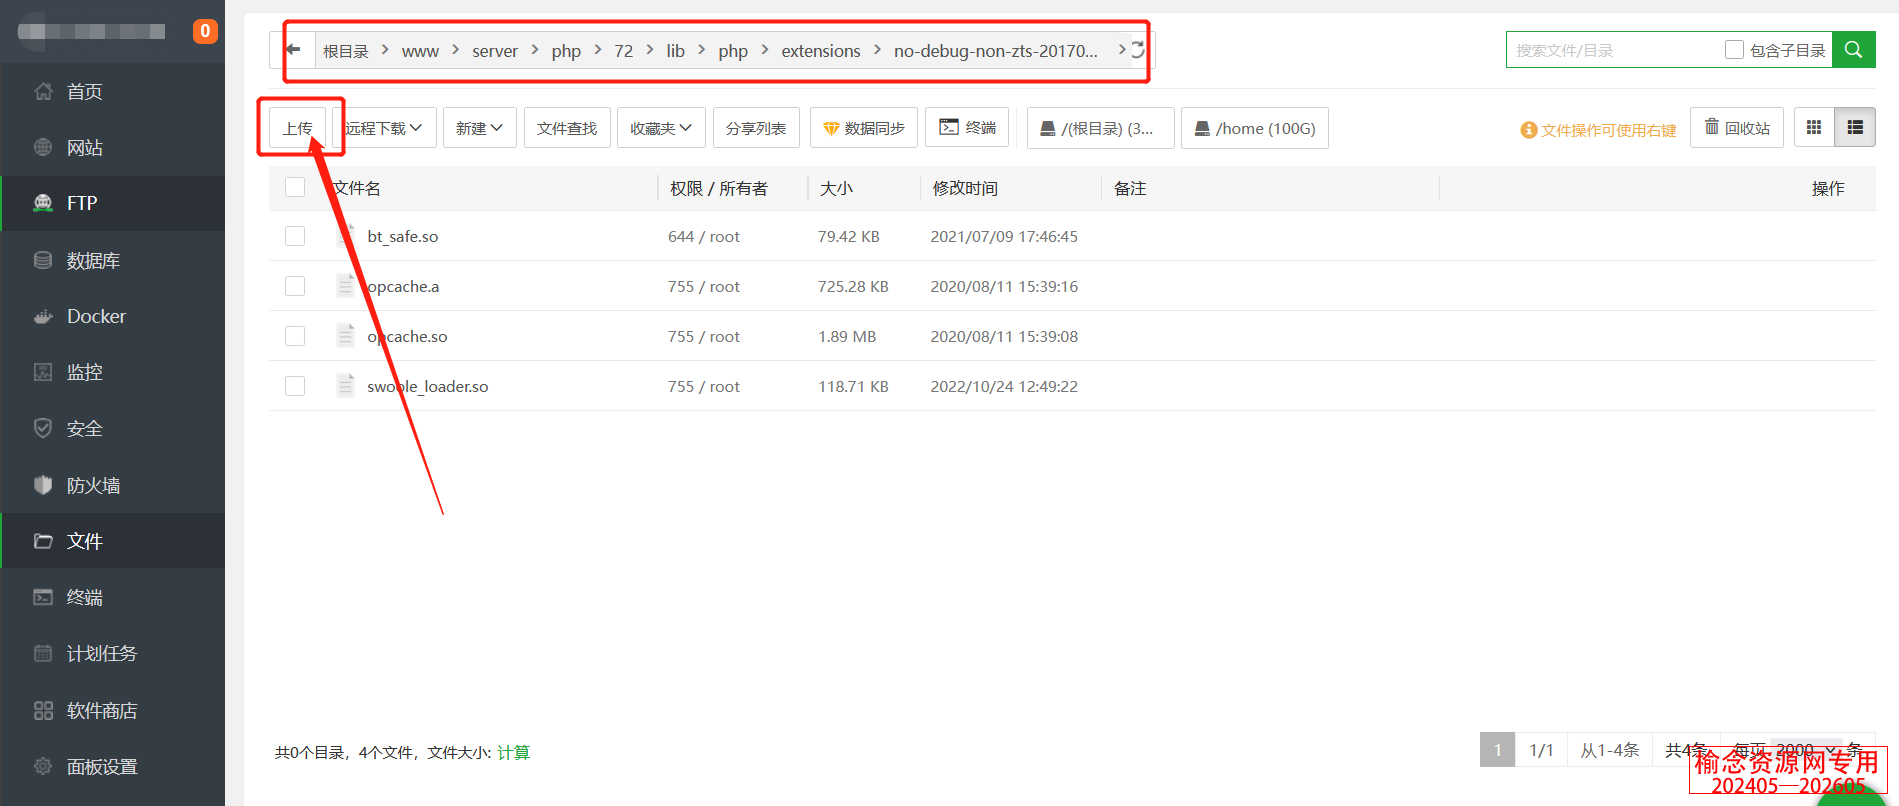1899x806 pixels.
Task: Click the 根目录 root breadcrumb
Action: (x=346, y=51)
